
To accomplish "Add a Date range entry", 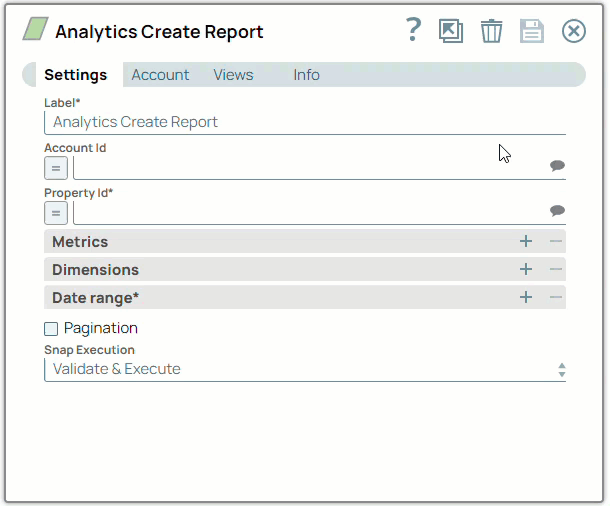I will [x=526, y=298].
